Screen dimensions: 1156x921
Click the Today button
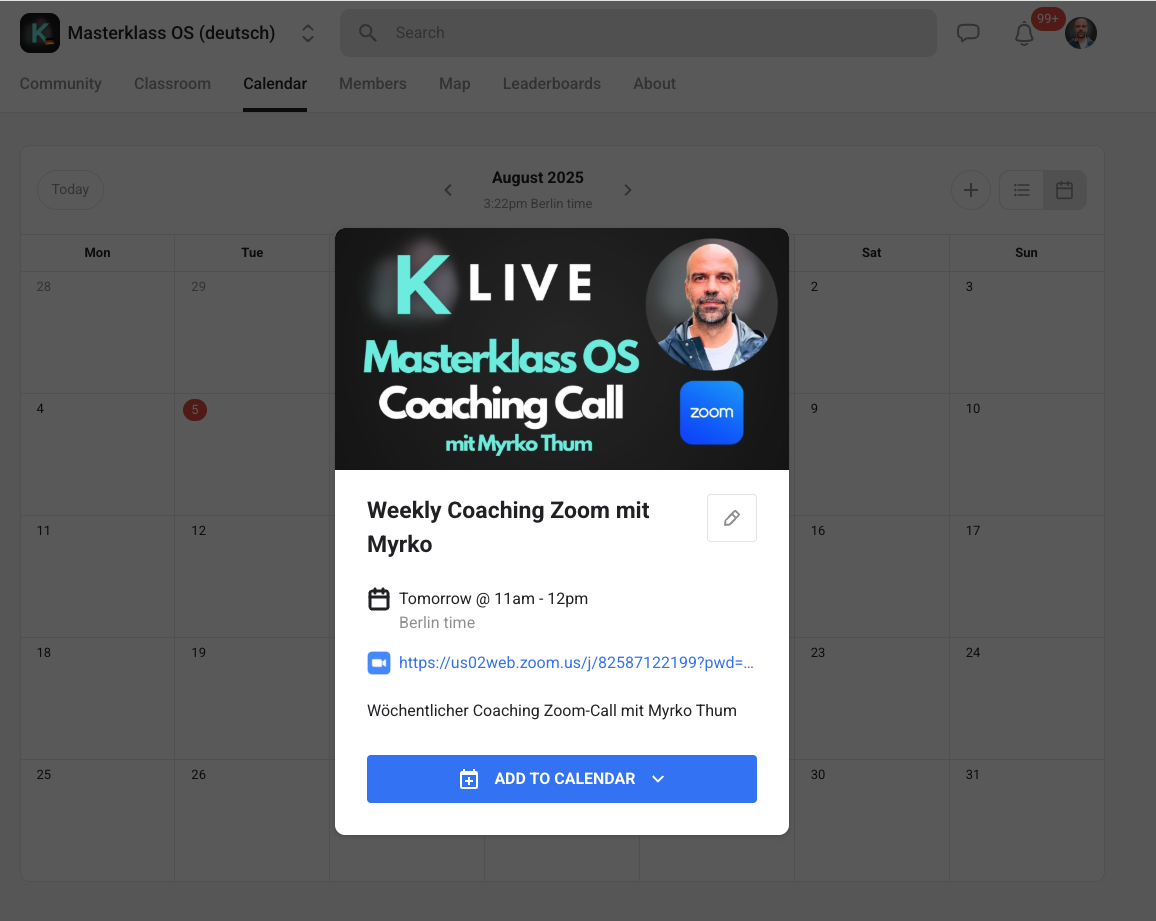[x=70, y=190]
